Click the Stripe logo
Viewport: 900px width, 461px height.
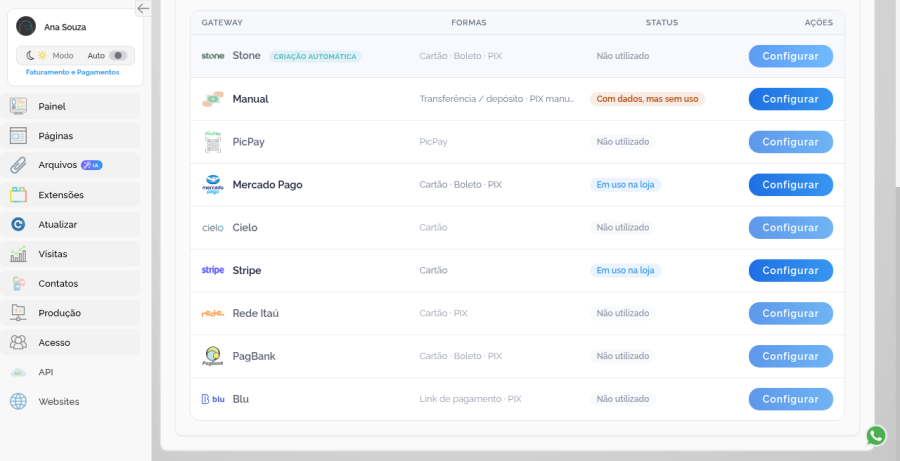click(213, 270)
